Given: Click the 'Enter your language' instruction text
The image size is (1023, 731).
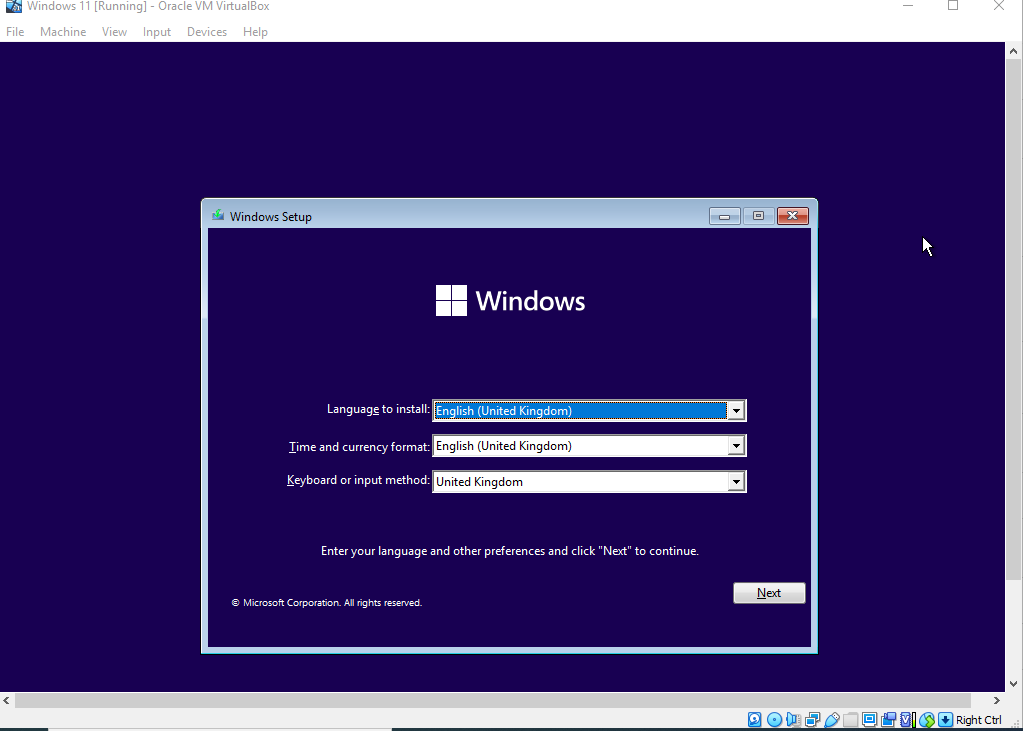Looking at the screenshot, I should [510, 551].
